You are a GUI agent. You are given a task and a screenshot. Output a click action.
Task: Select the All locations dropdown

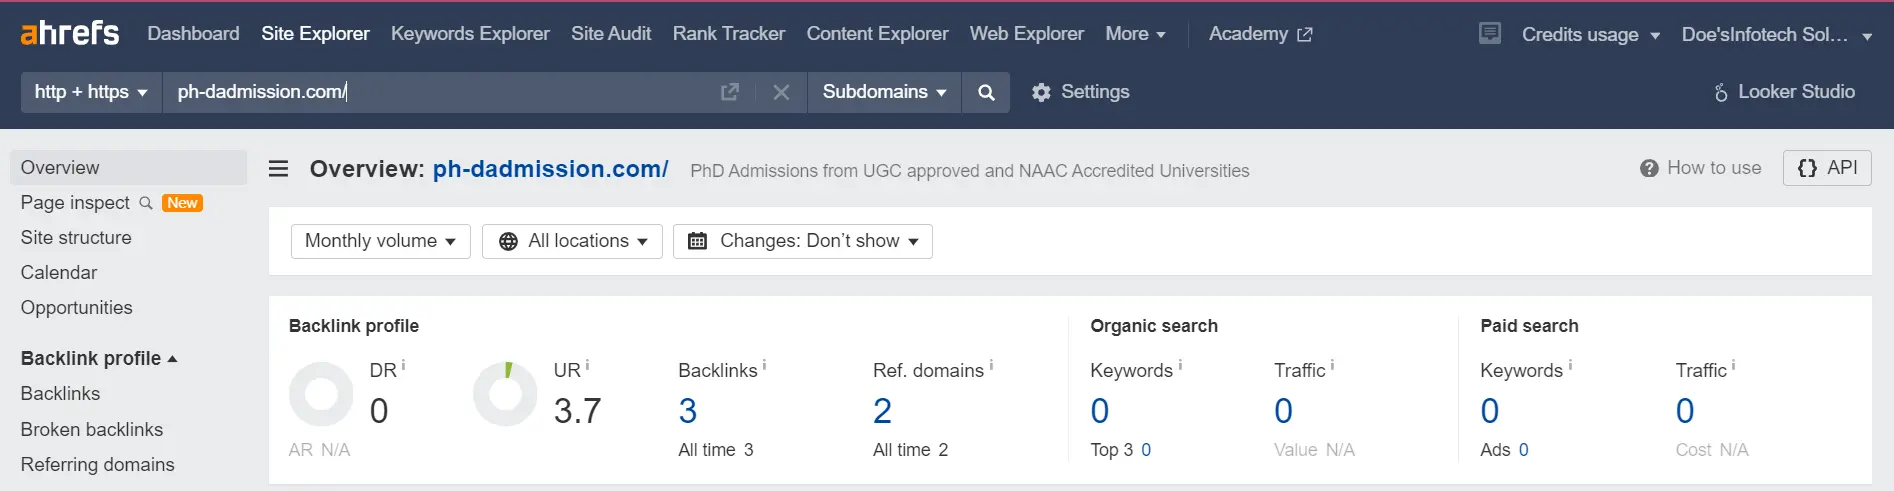572,241
